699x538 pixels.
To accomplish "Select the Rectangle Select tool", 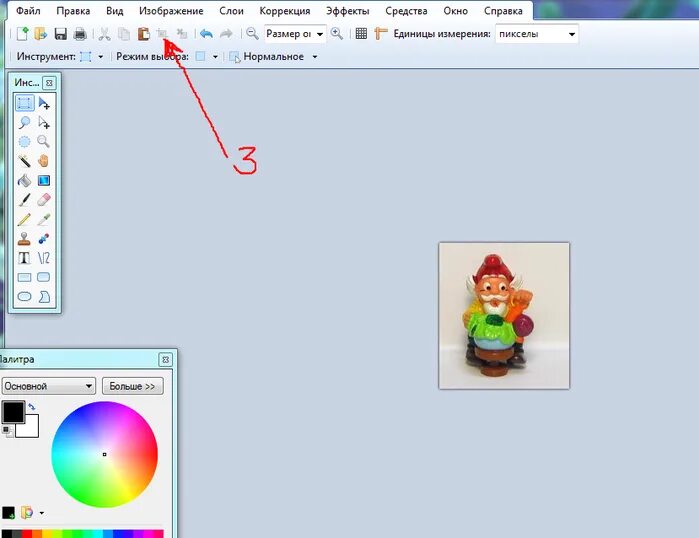I will pyautogui.click(x=25, y=103).
